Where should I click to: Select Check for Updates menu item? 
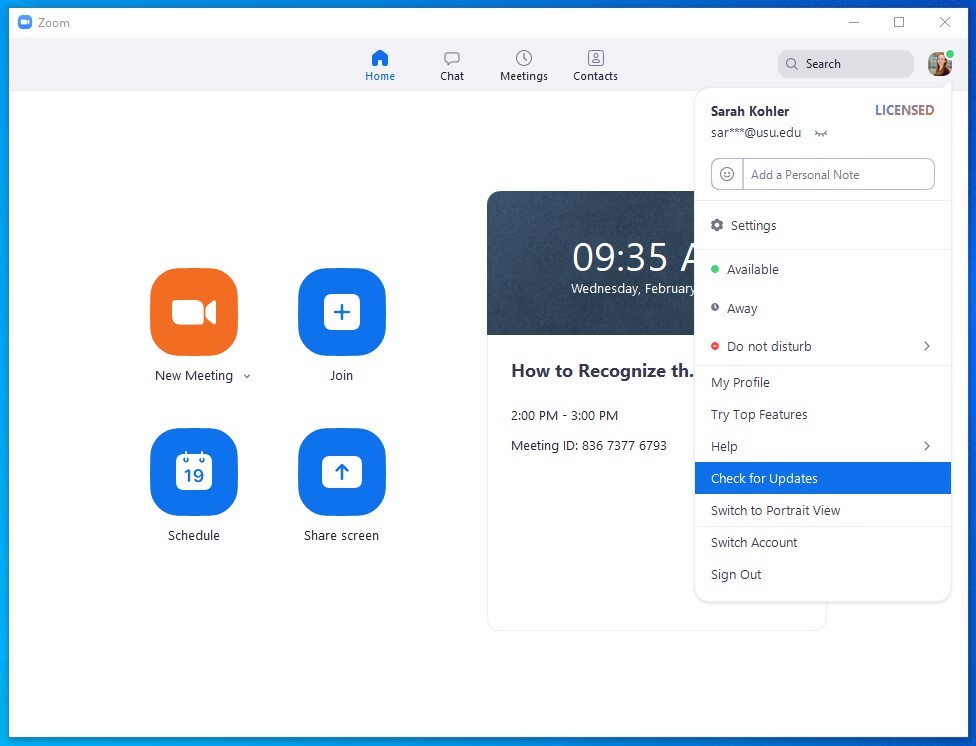[x=764, y=478]
